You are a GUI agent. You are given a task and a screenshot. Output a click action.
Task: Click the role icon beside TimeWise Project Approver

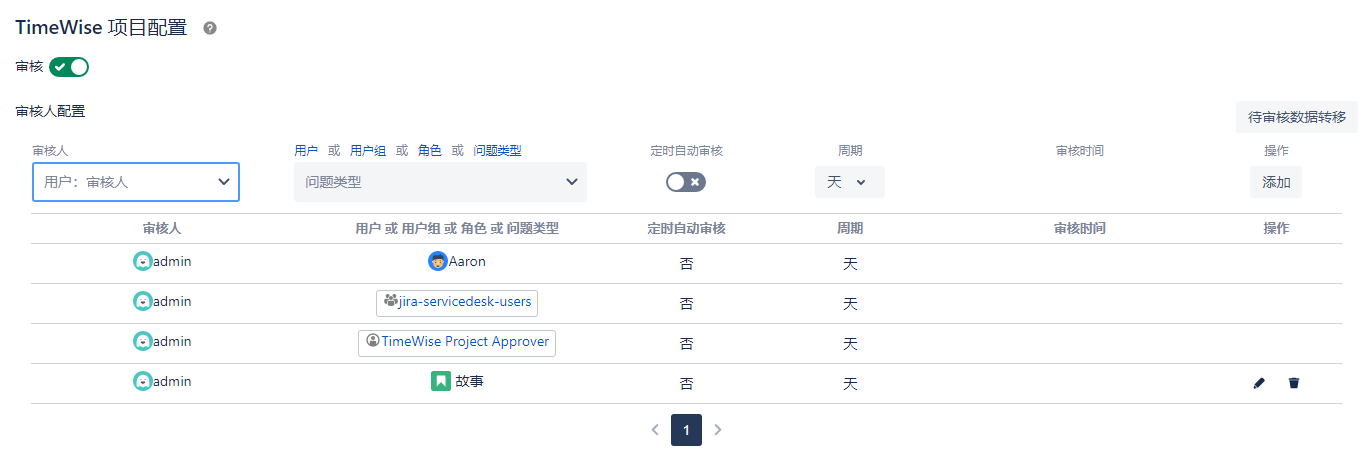point(373,341)
